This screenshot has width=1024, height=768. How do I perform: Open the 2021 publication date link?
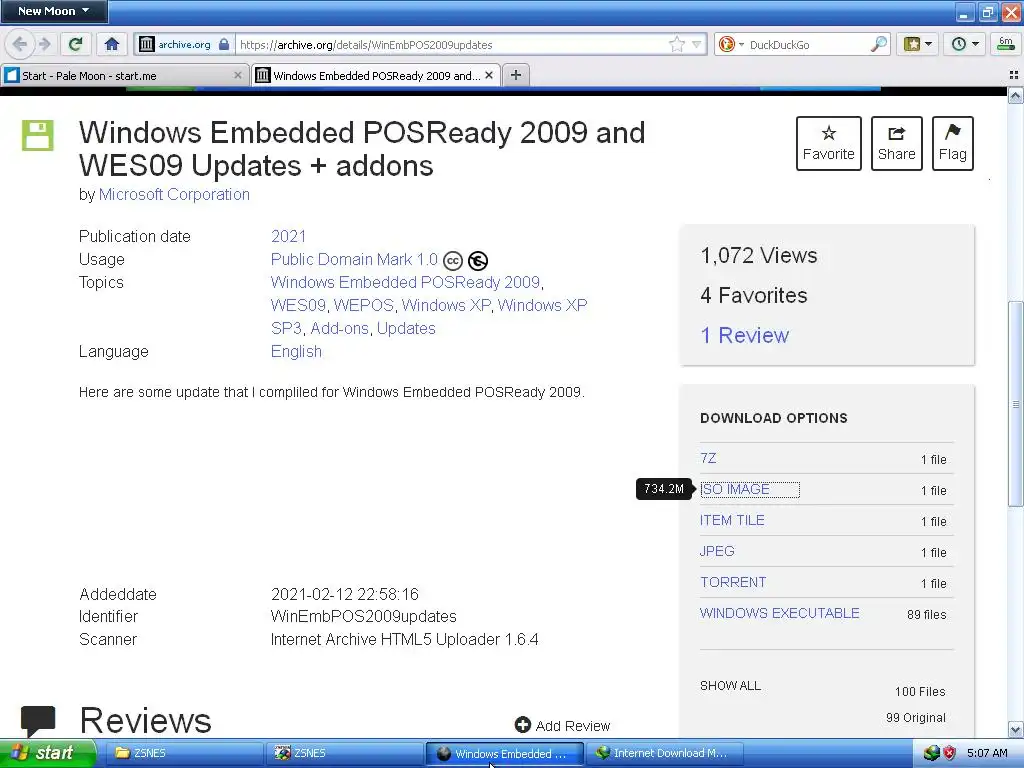pyautogui.click(x=289, y=236)
